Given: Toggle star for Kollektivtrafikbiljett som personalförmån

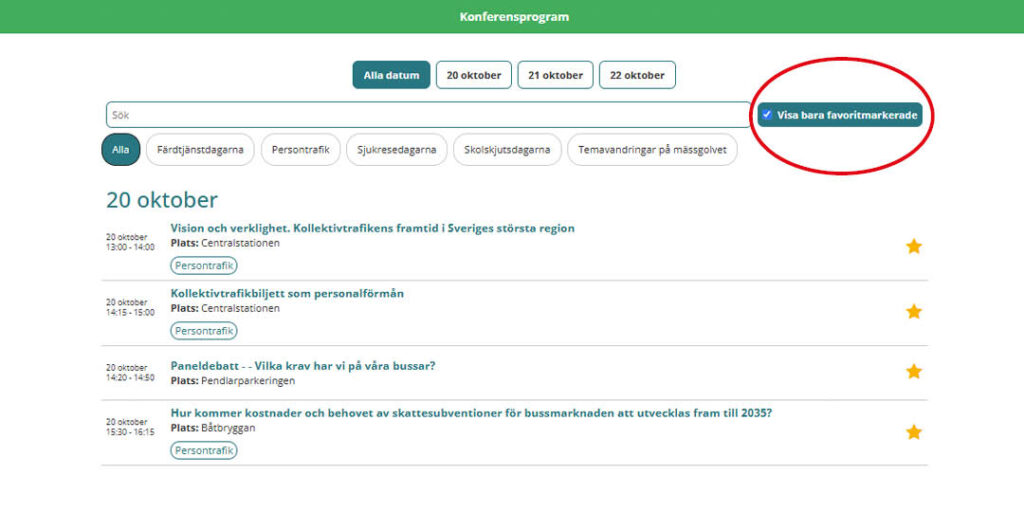Looking at the screenshot, I should 914,312.
